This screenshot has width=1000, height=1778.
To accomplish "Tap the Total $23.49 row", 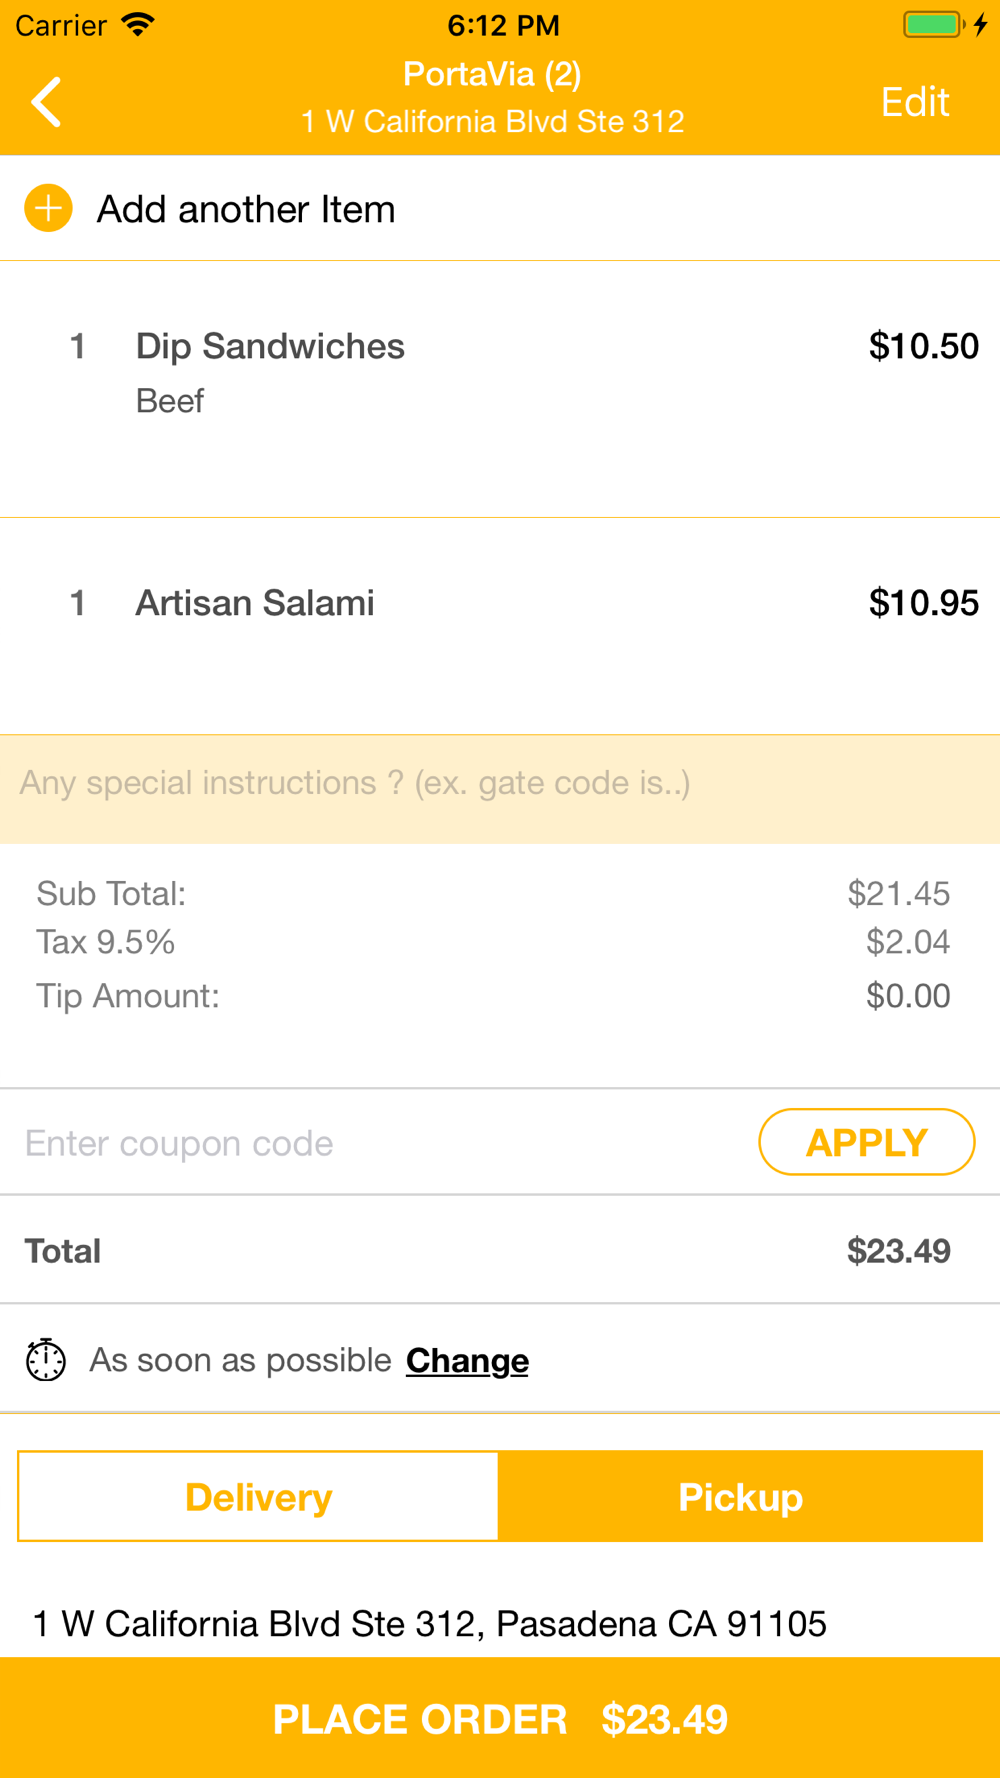I will tap(500, 1250).
